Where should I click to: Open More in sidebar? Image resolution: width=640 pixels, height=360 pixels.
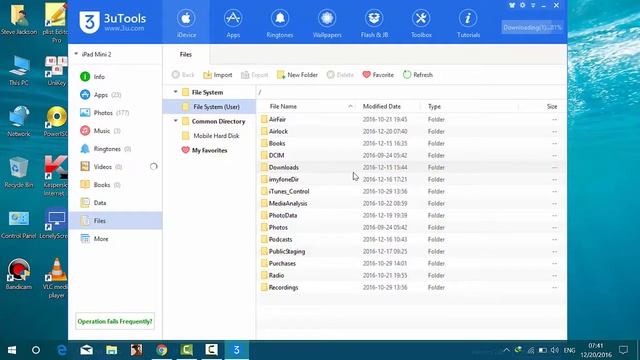pyautogui.click(x=115, y=239)
